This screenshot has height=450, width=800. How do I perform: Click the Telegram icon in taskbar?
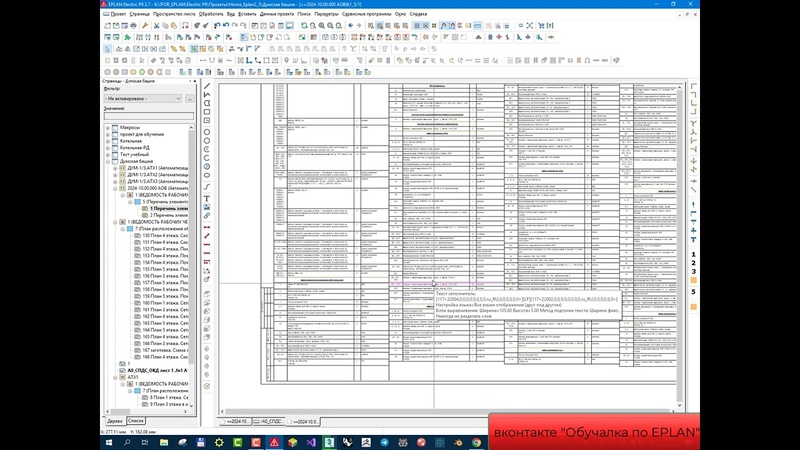tap(384, 442)
